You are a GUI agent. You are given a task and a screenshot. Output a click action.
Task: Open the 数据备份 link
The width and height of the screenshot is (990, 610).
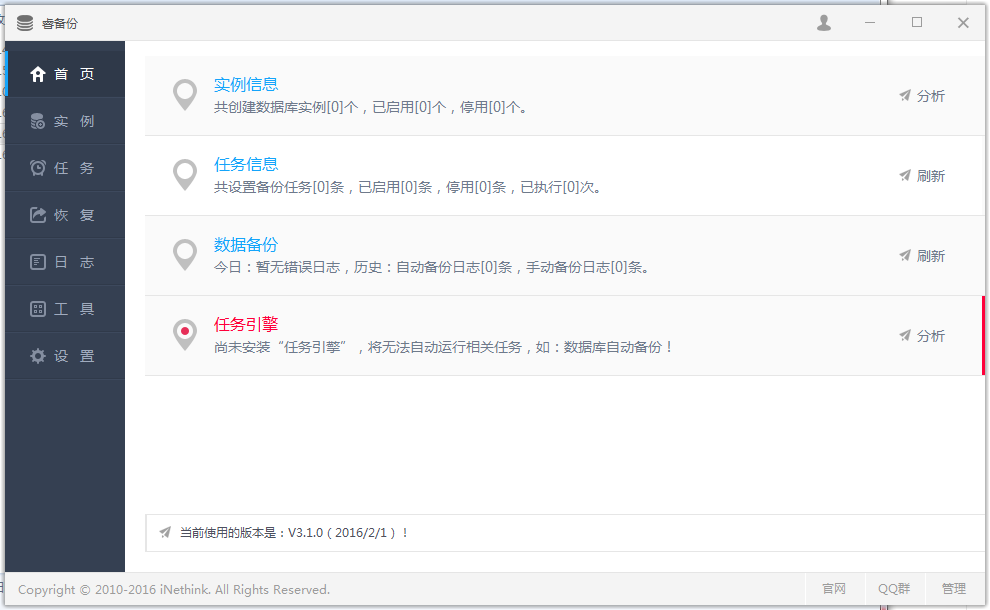[246, 243]
